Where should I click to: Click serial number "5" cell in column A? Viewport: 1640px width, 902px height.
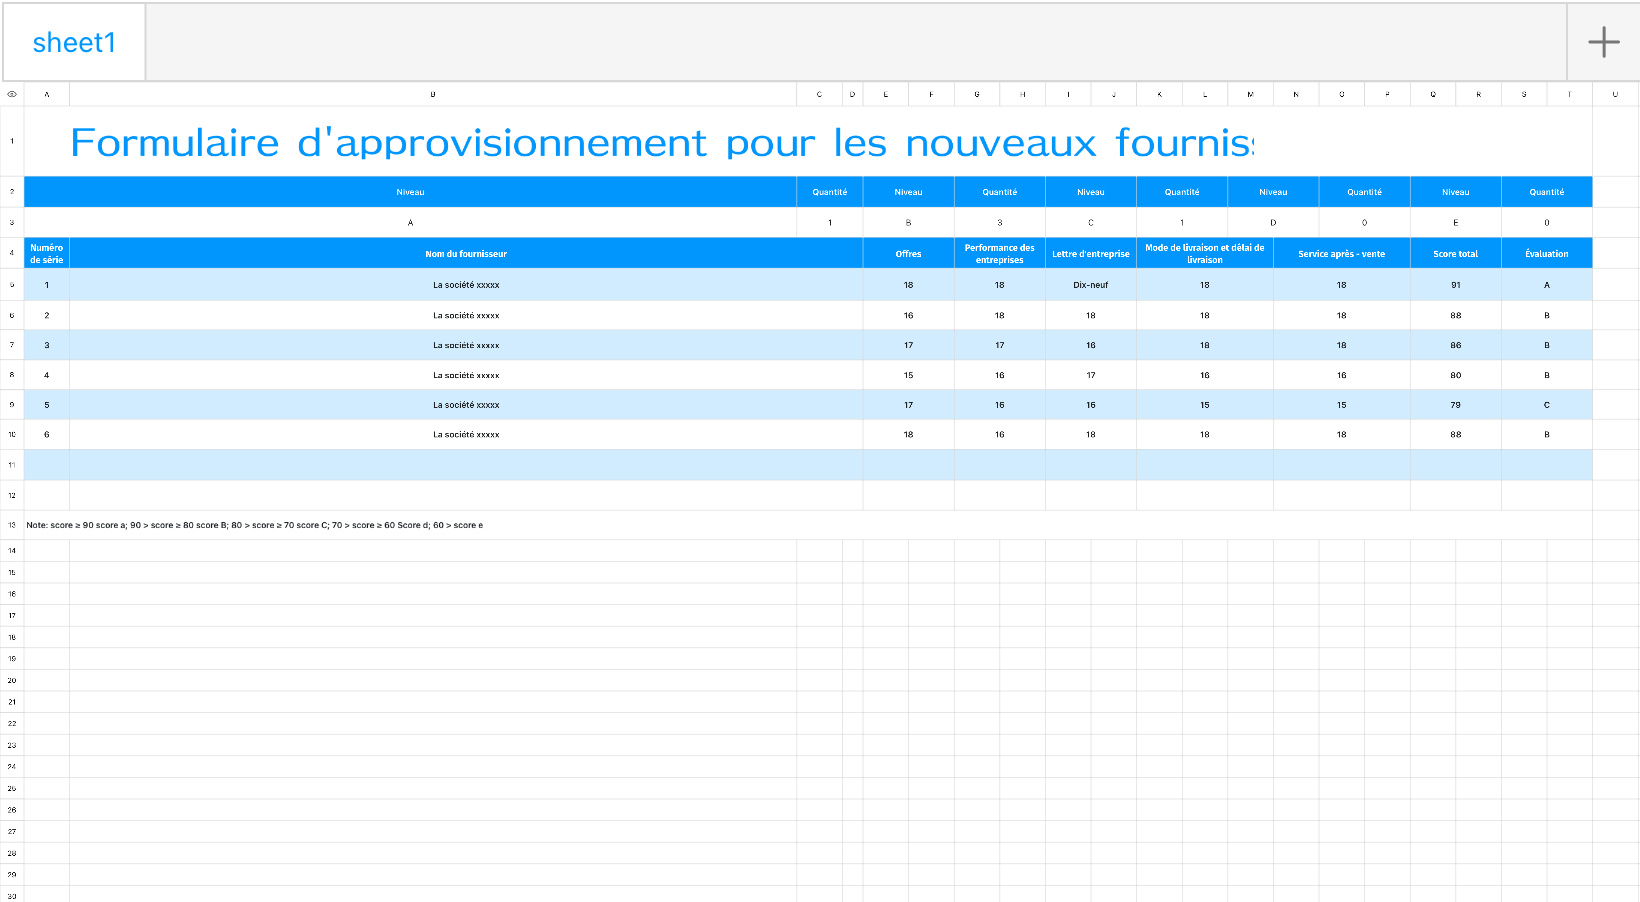[47, 405]
